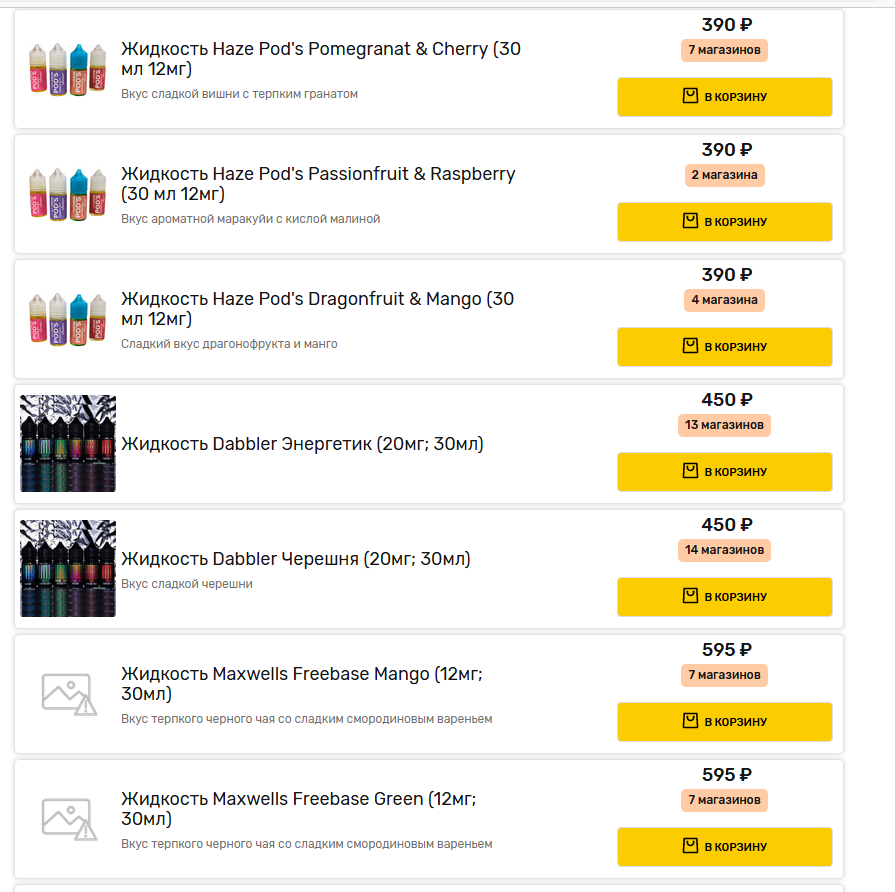Viewport: 895px width, 892px height.
Task: Open Haze Pod's Passionfruit & Raspberry thumbnail
Action: [68, 194]
